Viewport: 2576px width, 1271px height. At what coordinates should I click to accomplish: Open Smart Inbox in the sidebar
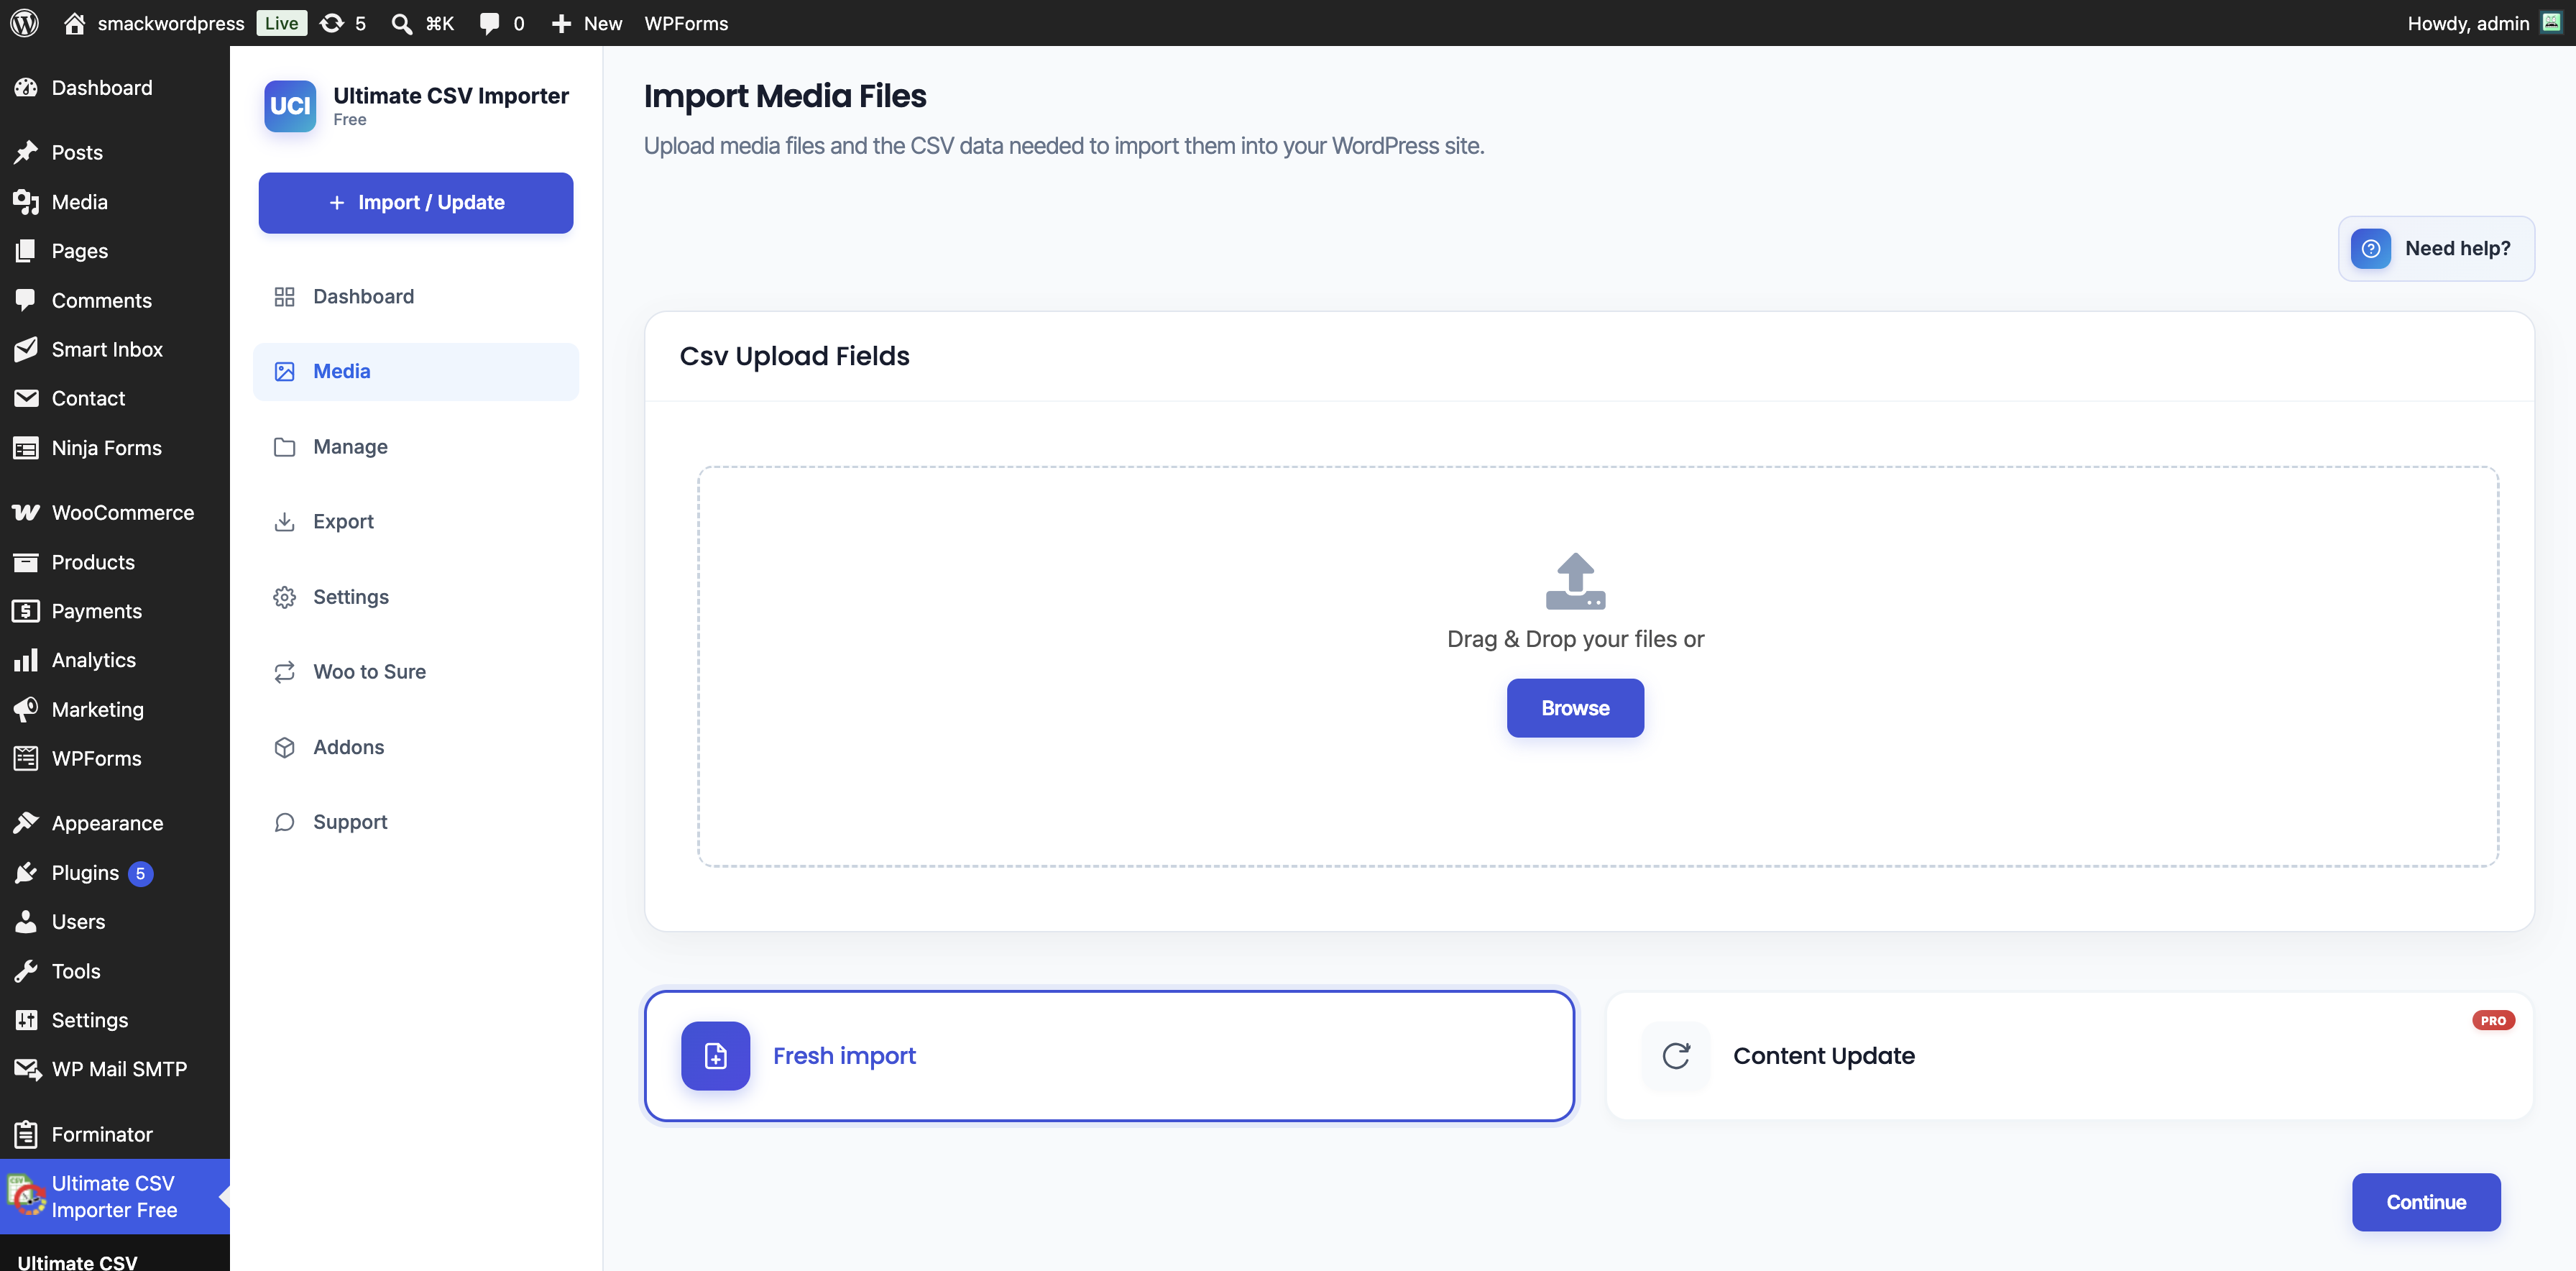(115, 349)
